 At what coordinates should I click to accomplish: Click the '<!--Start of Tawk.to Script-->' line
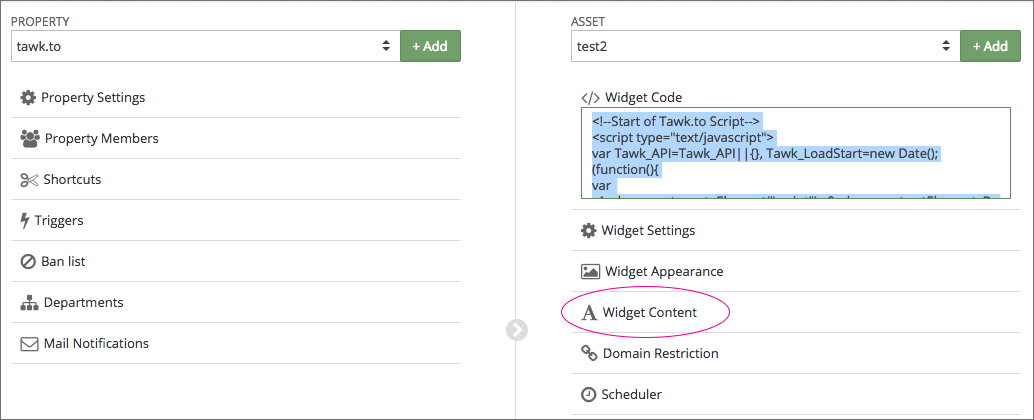pyautogui.click(x=677, y=121)
